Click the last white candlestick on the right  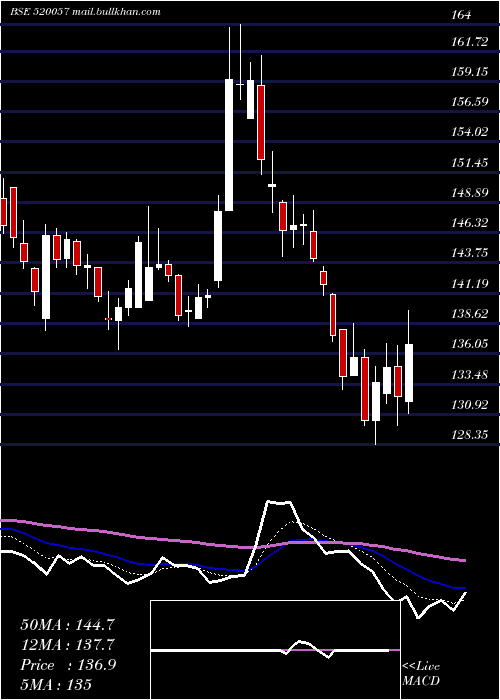[x=408, y=373]
